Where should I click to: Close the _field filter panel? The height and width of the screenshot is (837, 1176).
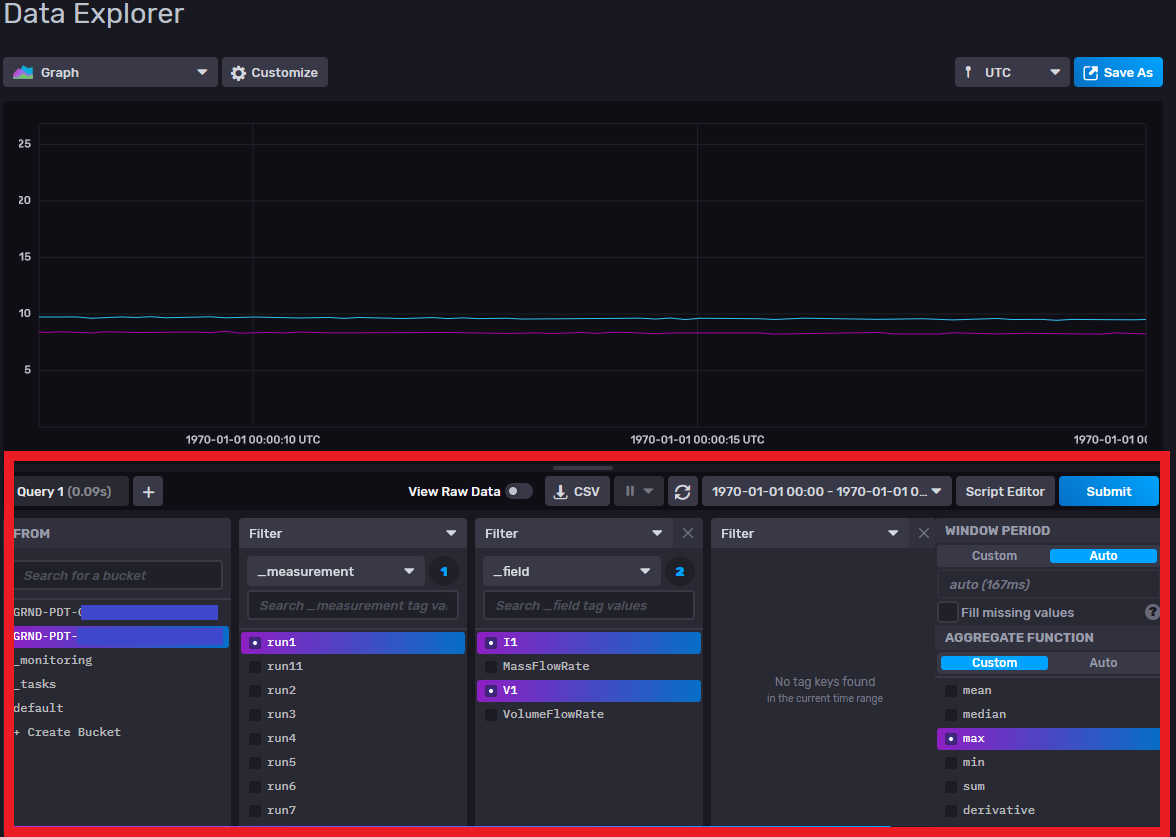click(x=688, y=533)
